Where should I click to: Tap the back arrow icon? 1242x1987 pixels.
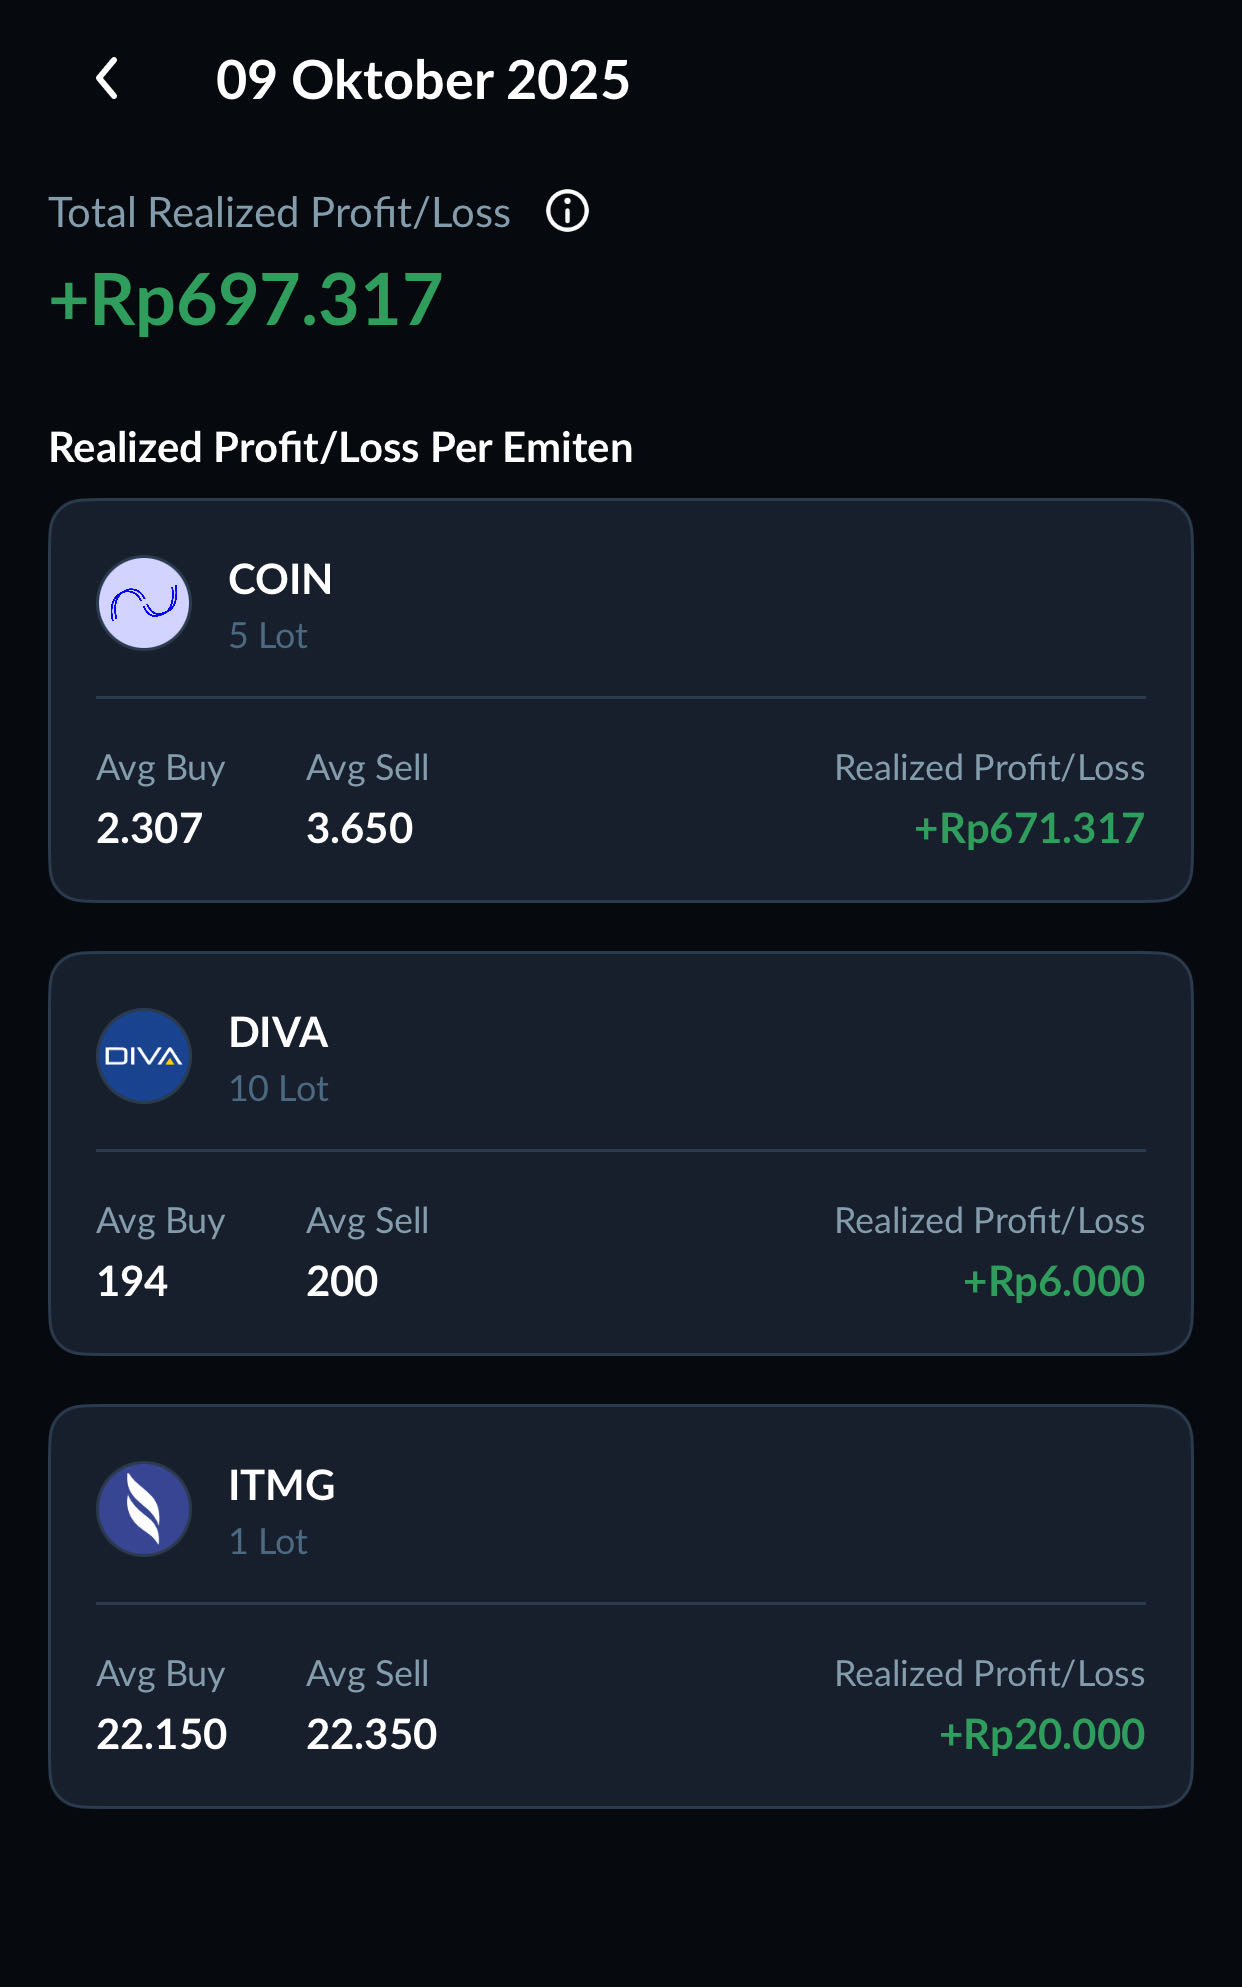click(107, 79)
